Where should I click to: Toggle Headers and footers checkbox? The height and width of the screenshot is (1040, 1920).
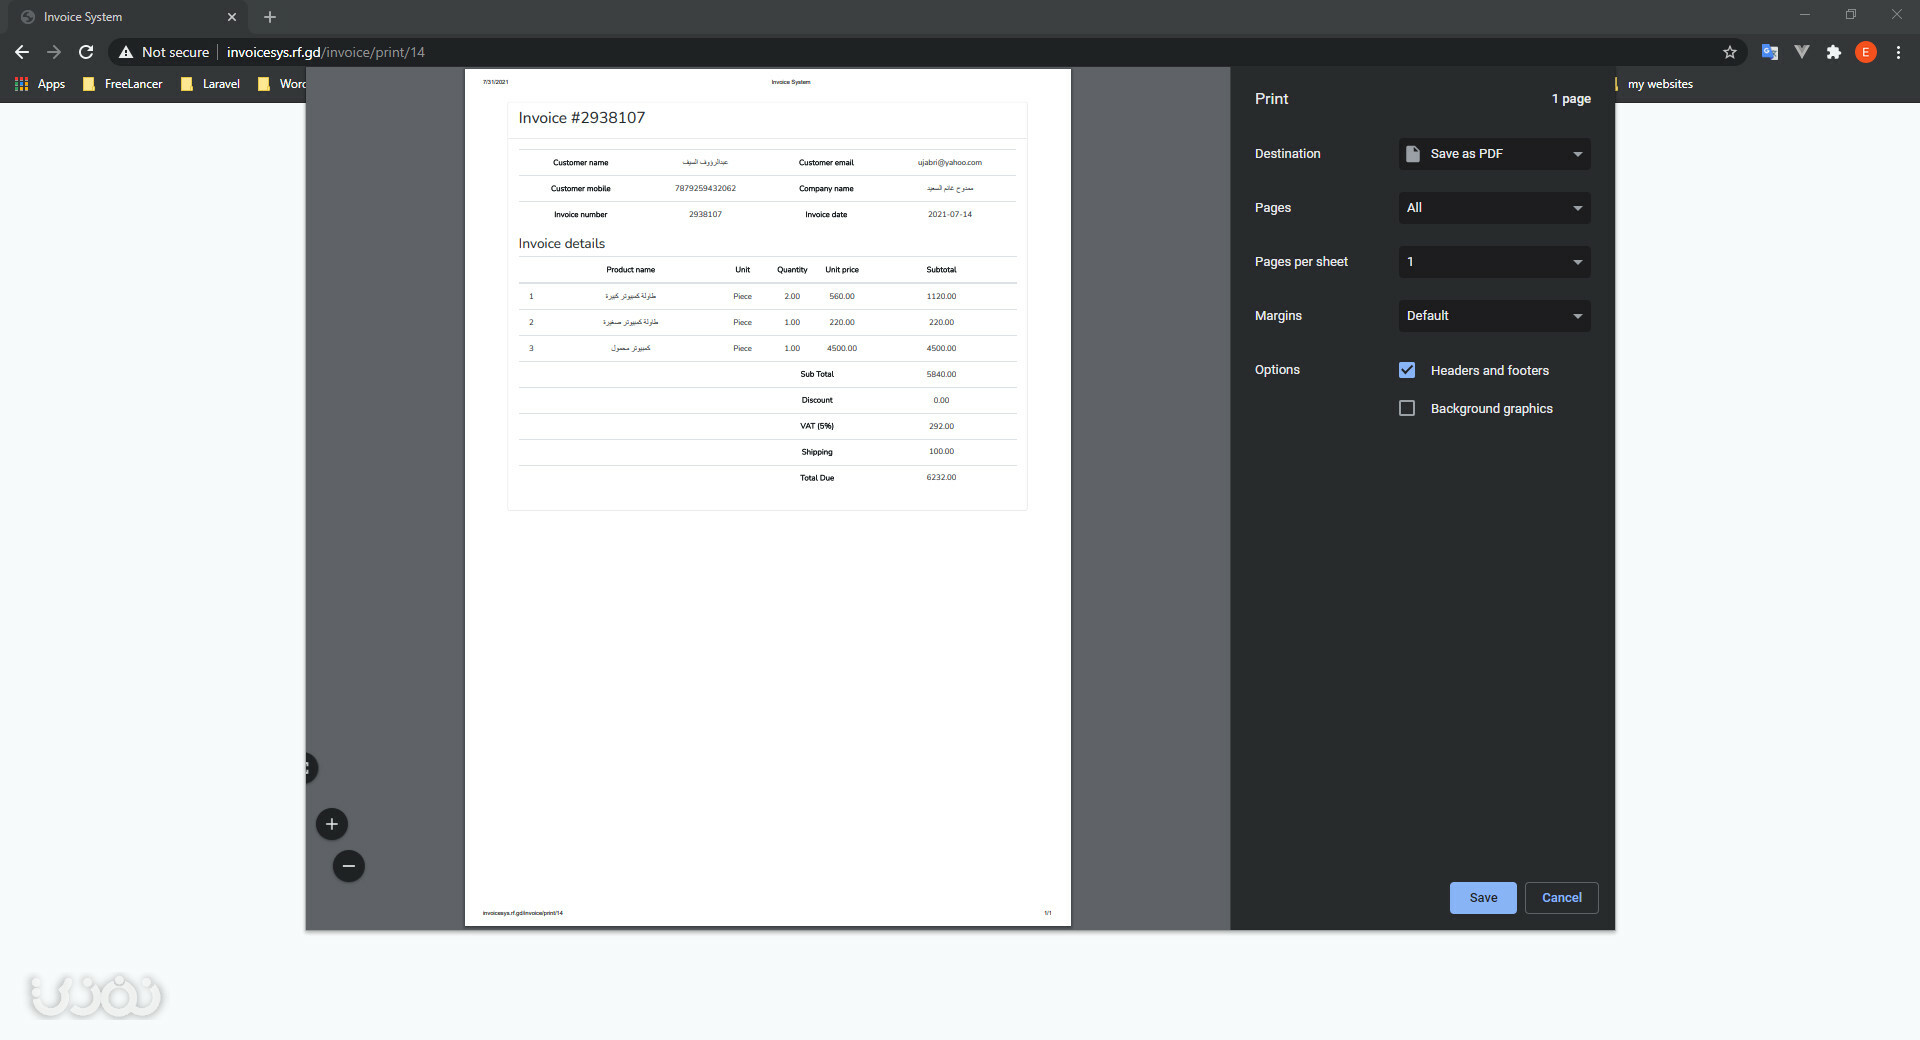click(x=1407, y=370)
